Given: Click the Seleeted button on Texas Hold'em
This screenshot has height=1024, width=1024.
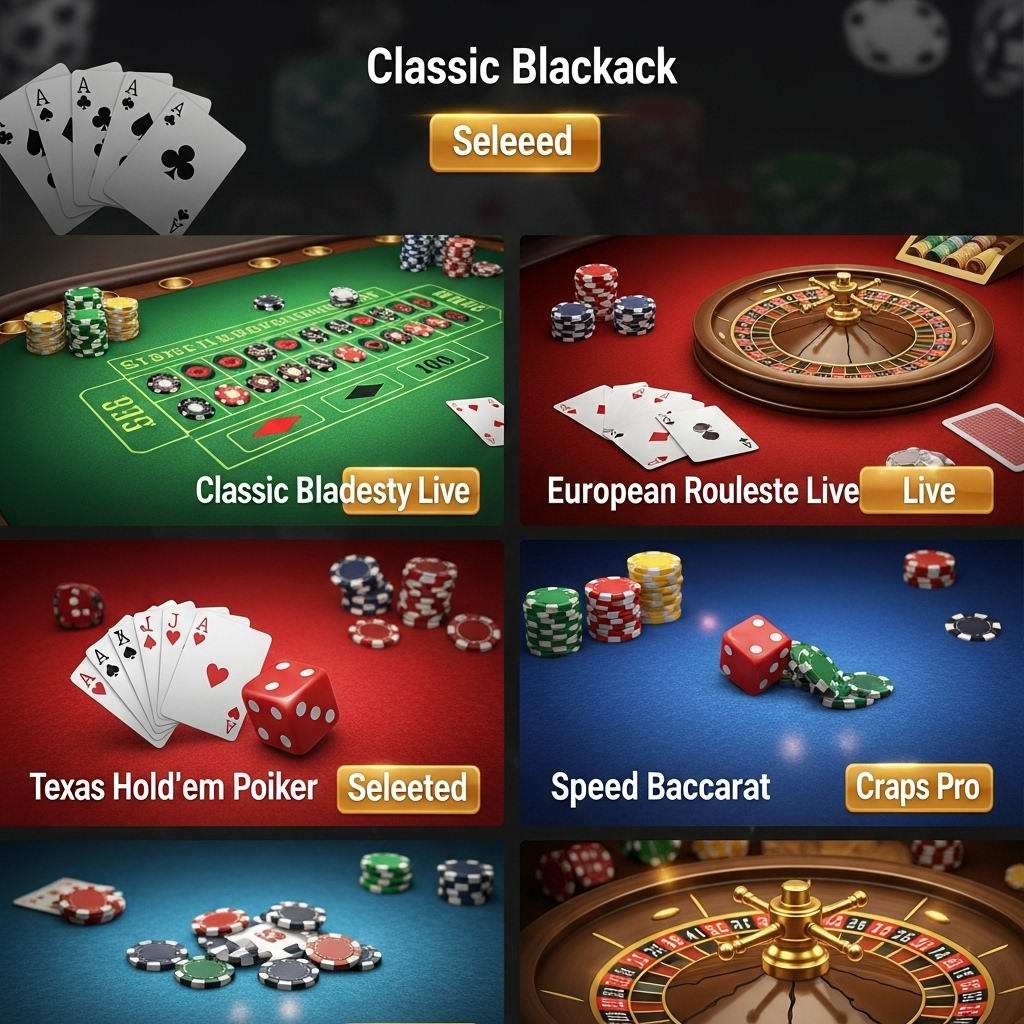Looking at the screenshot, I should (x=408, y=789).
